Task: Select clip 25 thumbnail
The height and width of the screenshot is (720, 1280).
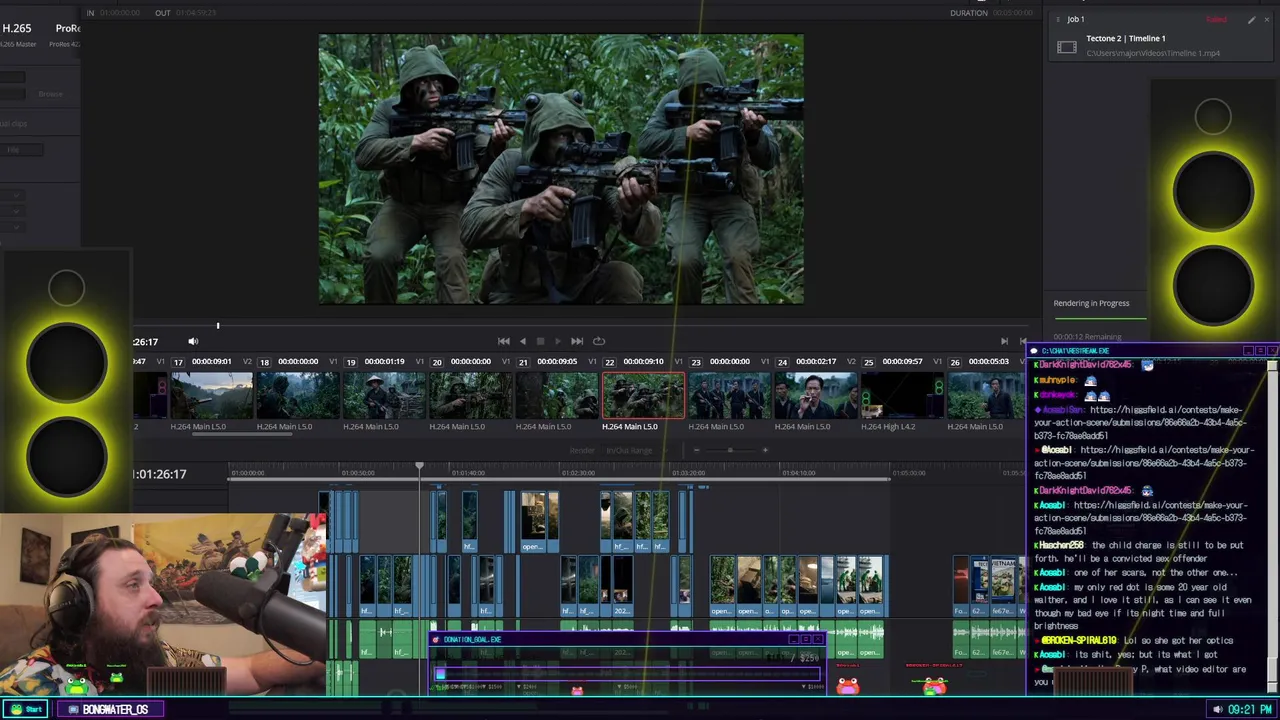Action: (x=902, y=395)
